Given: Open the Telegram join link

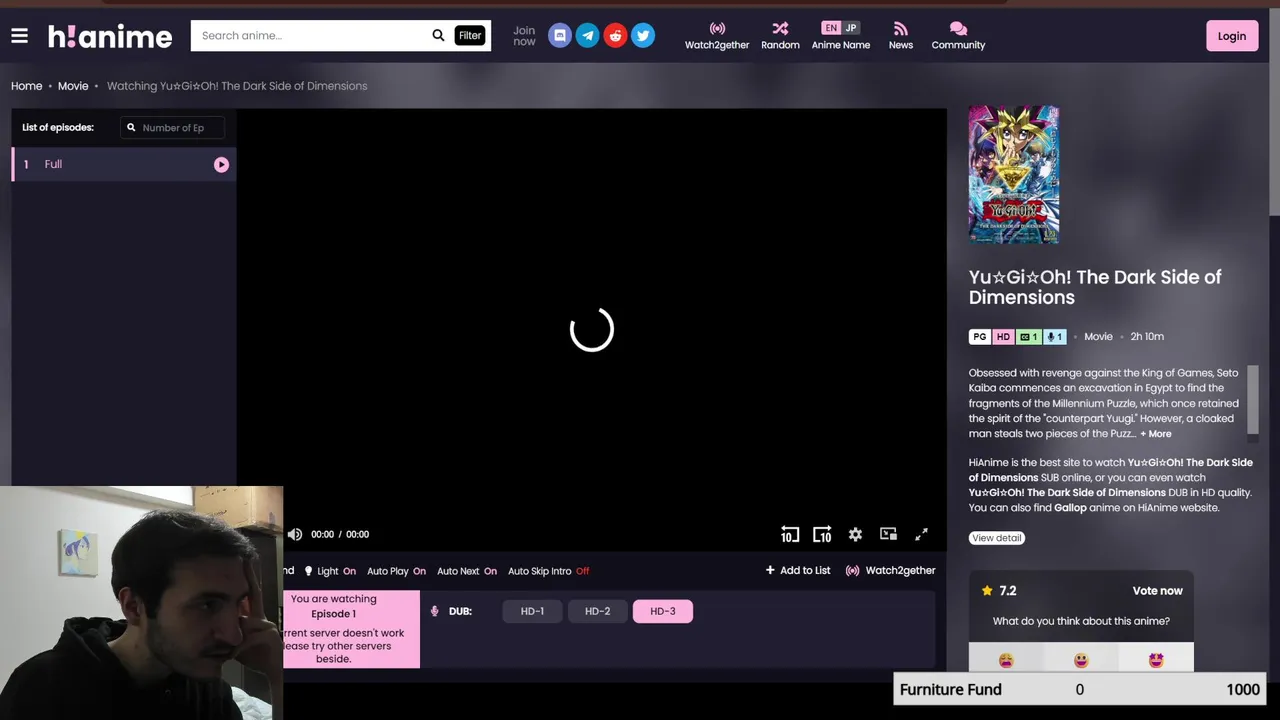Looking at the screenshot, I should tap(588, 36).
